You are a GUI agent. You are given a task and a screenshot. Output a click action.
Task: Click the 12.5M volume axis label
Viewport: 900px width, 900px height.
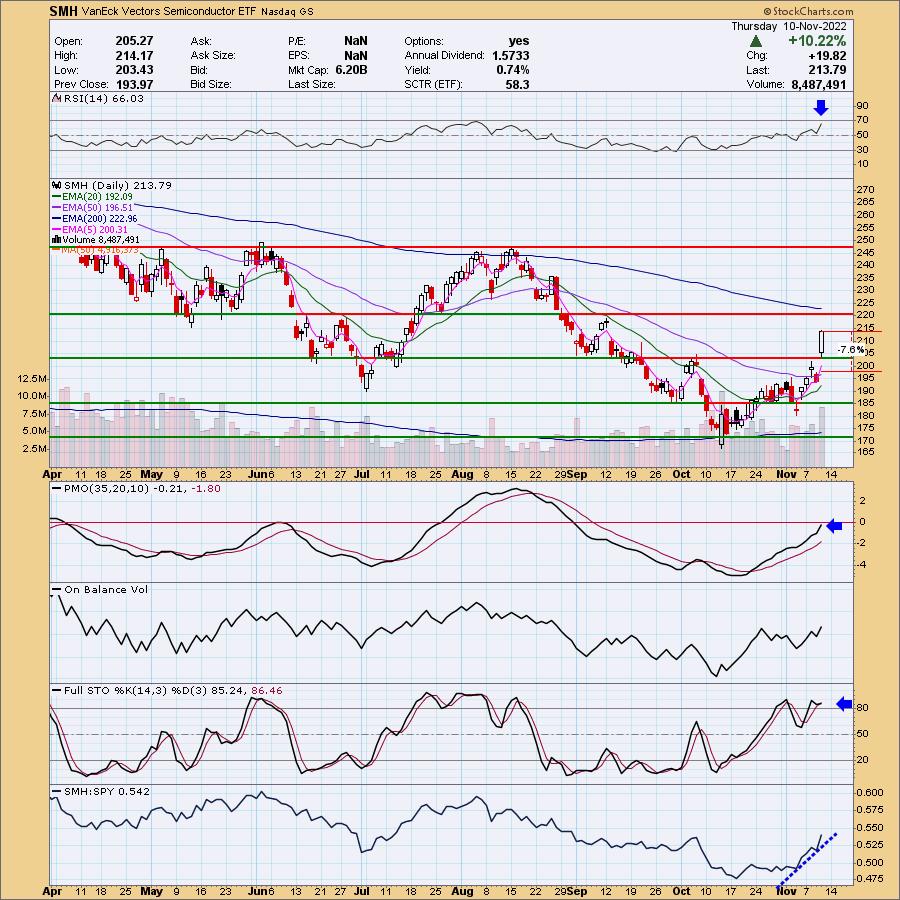(x=32, y=379)
